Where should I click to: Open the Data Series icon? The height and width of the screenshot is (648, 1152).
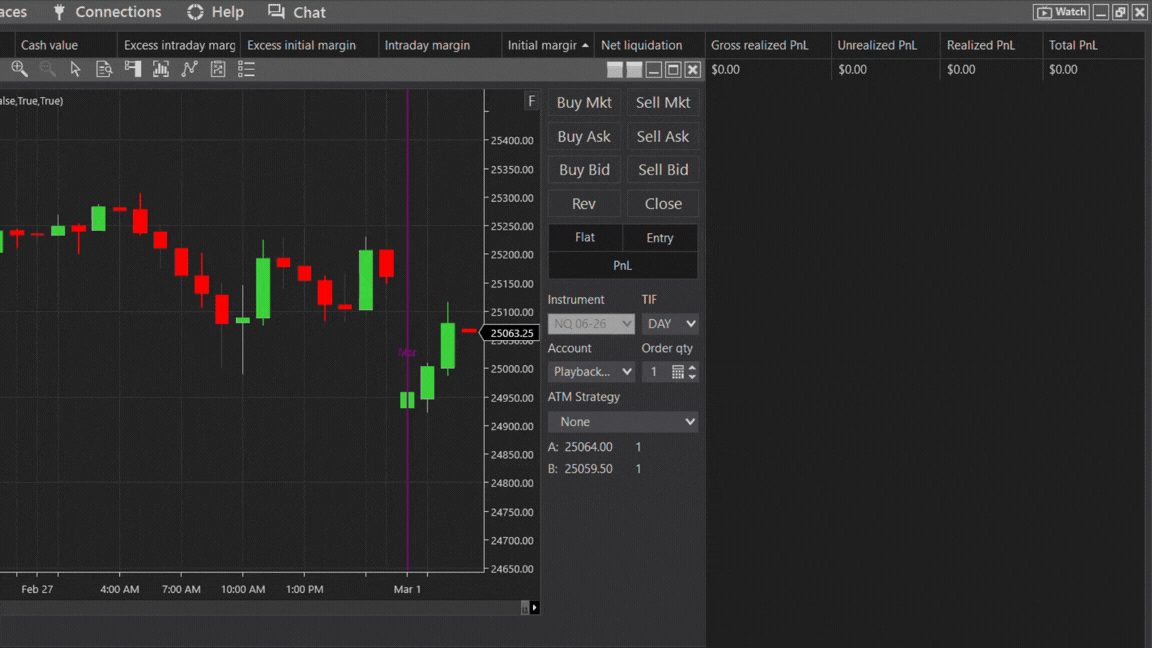coord(104,69)
